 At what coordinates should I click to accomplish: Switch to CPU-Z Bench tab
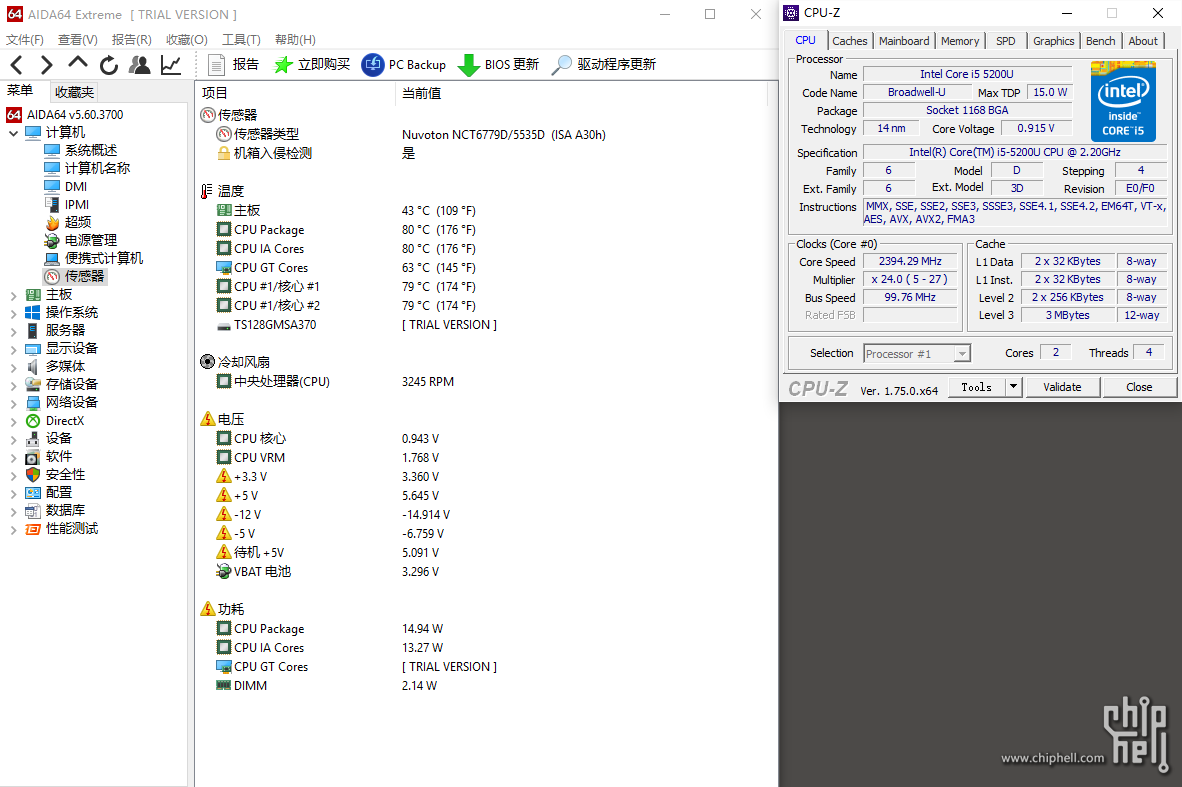tap(1101, 41)
